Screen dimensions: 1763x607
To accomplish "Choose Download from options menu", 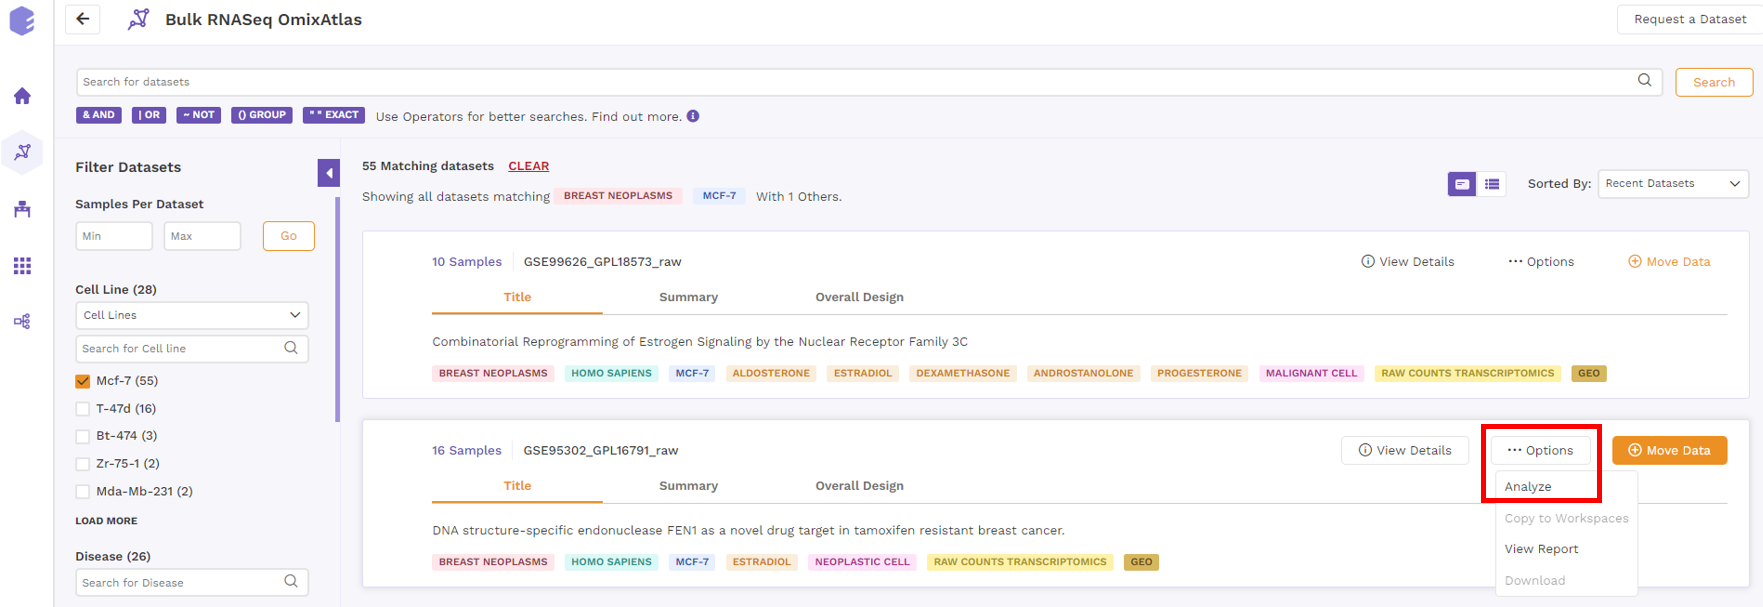I will 1535,580.
